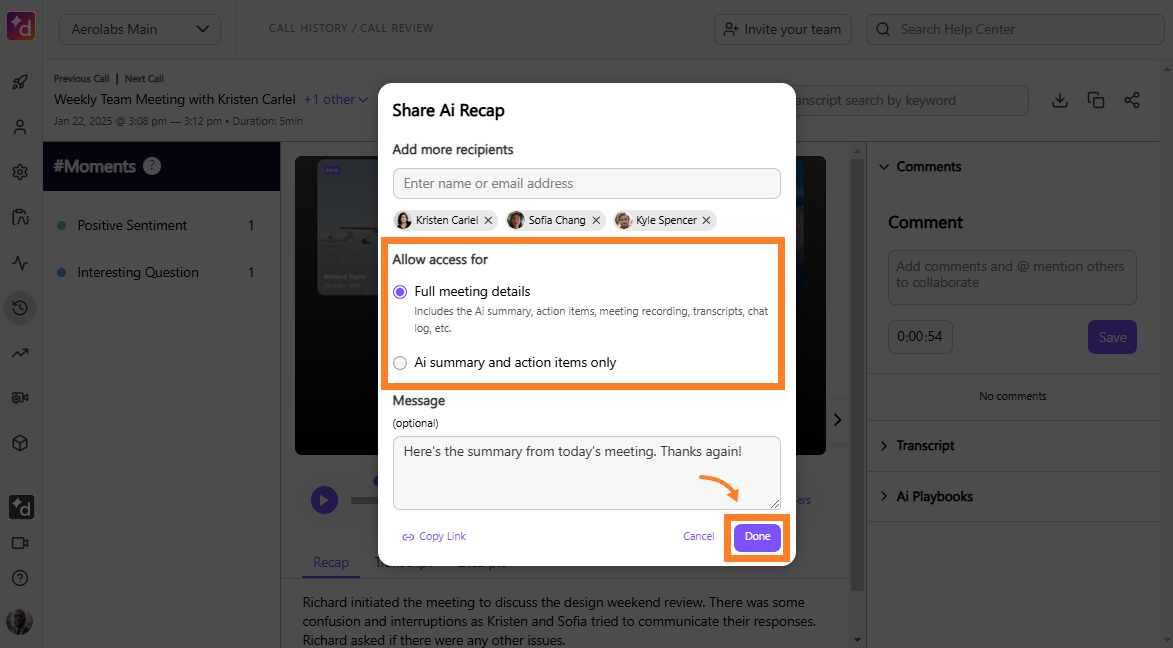
Task: Remove Sofia Chang recipient chip
Action: 596,220
